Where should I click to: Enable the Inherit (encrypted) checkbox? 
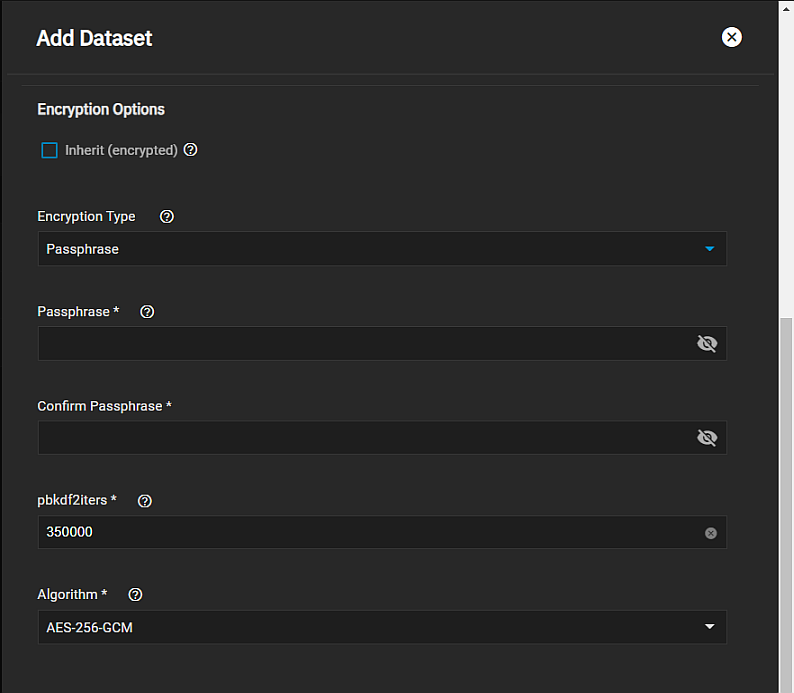(49, 150)
